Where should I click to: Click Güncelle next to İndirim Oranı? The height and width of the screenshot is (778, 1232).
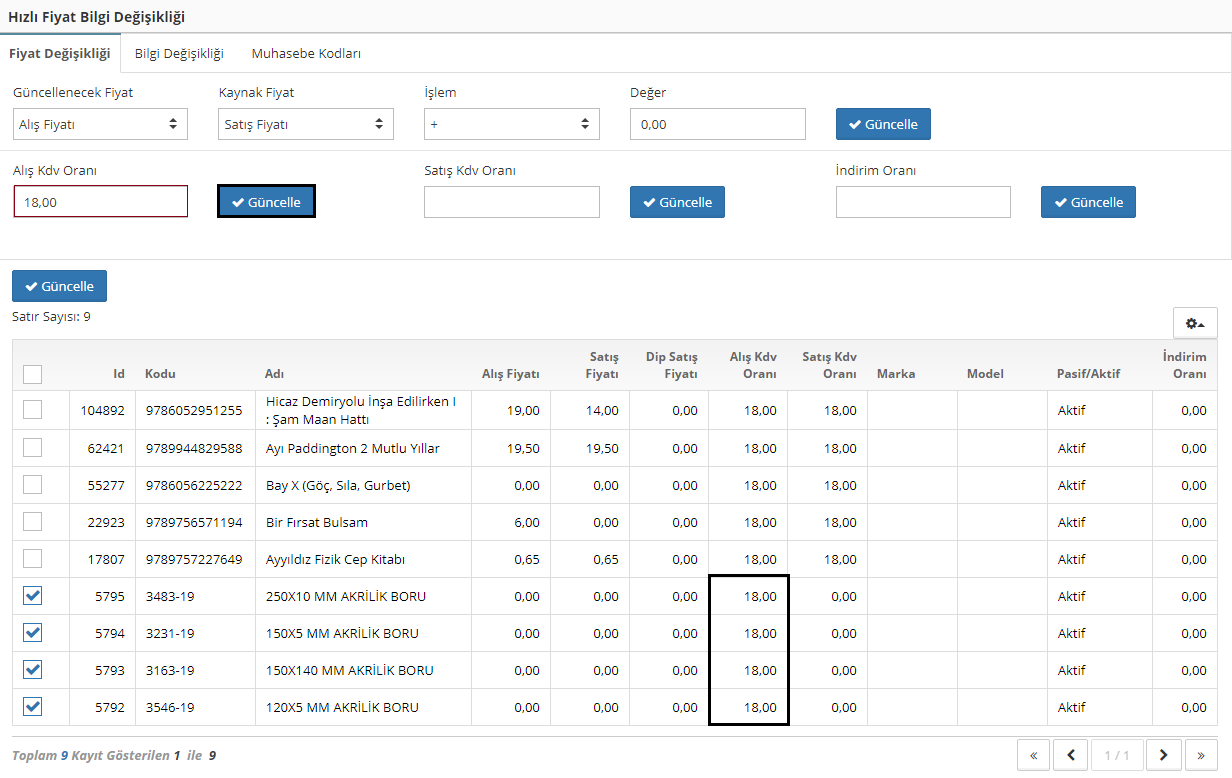click(1088, 202)
